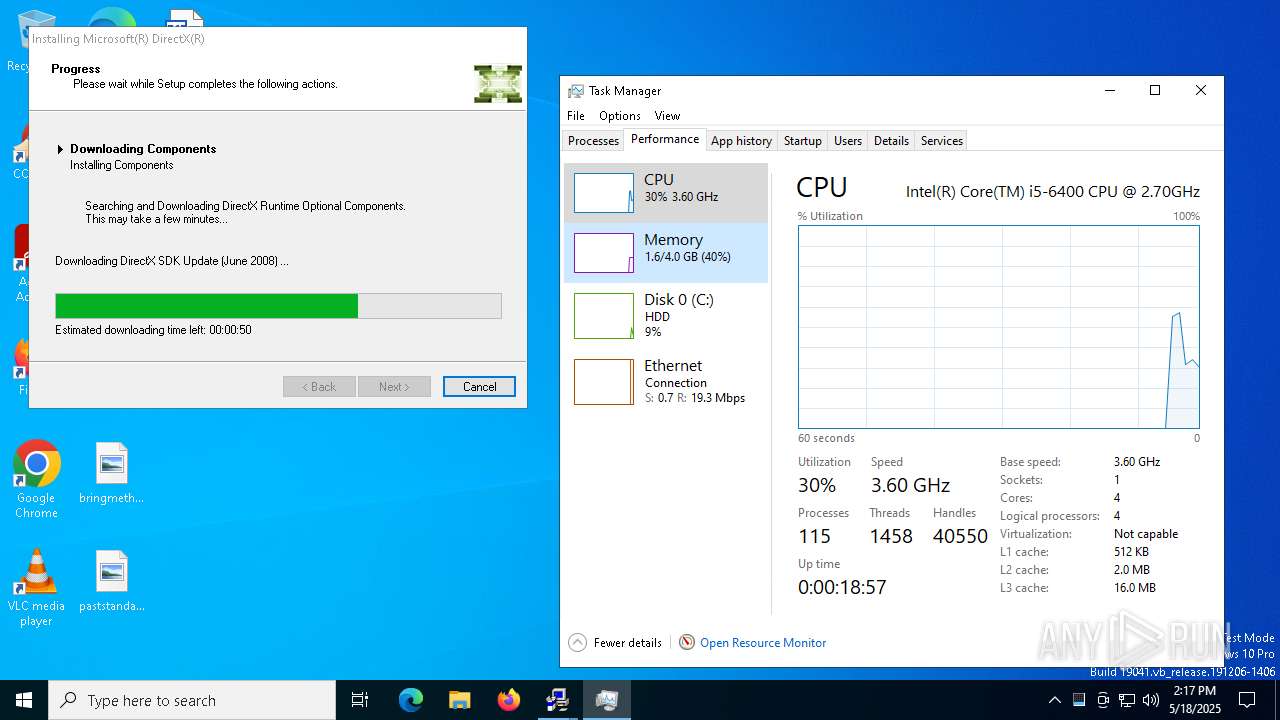Click the tray icon left of network icon
The height and width of the screenshot is (720, 1280).
coord(1103,700)
